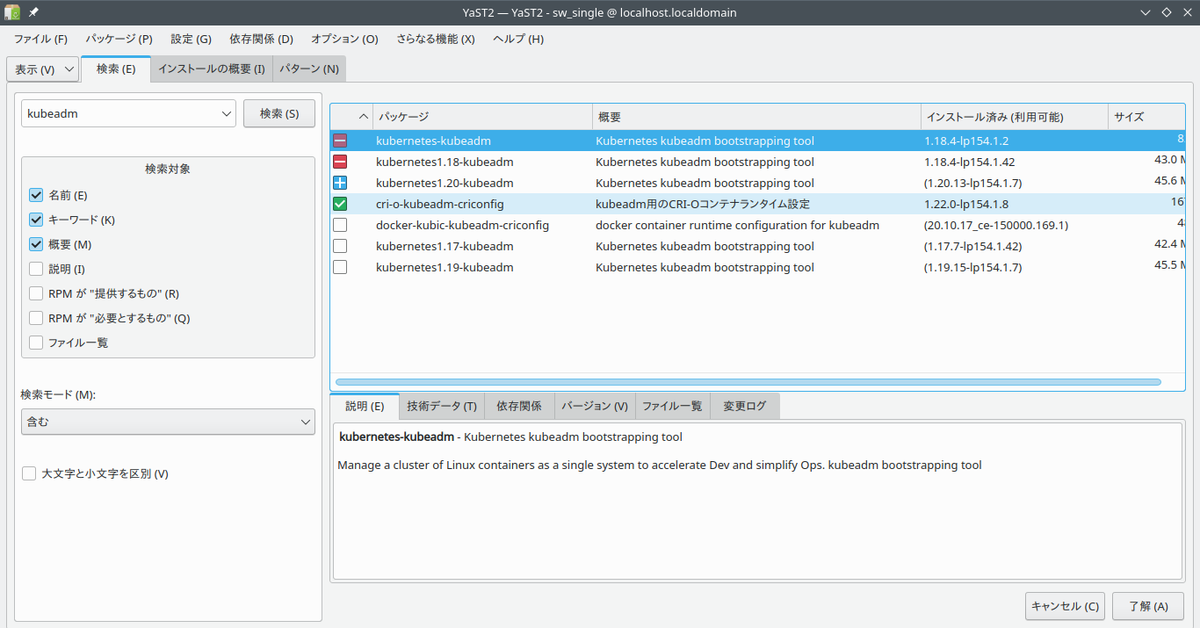Open the オプション (O) menu
Screen dimensions: 1200x628
coord(344,39)
